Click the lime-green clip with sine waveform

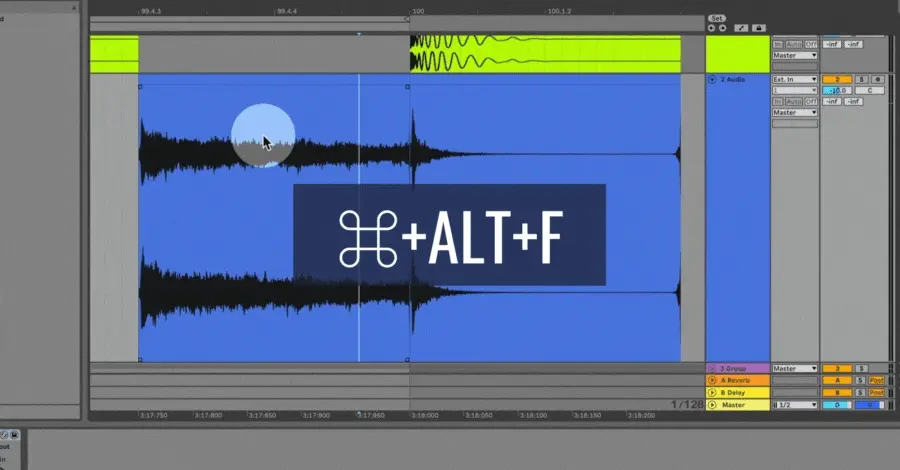pos(545,54)
